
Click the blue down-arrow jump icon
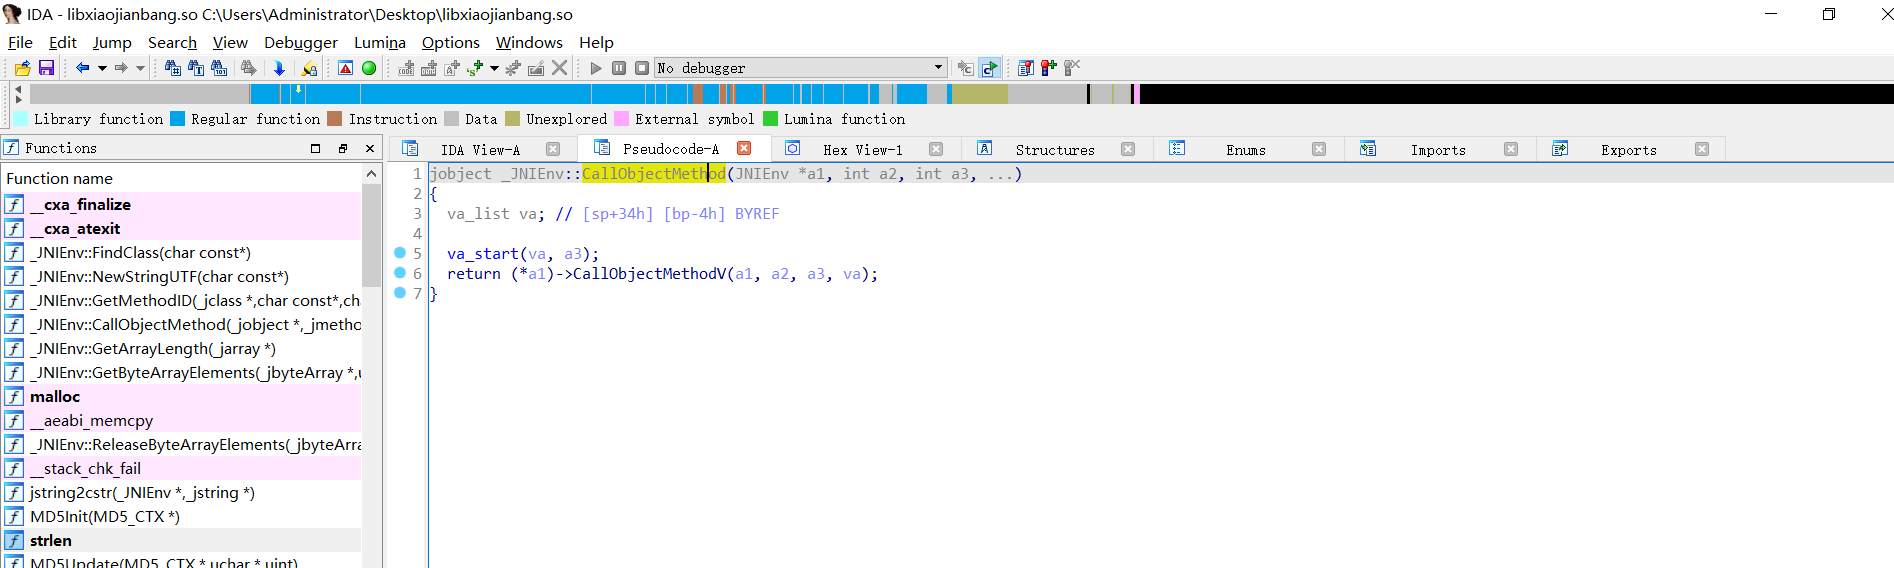pos(279,68)
